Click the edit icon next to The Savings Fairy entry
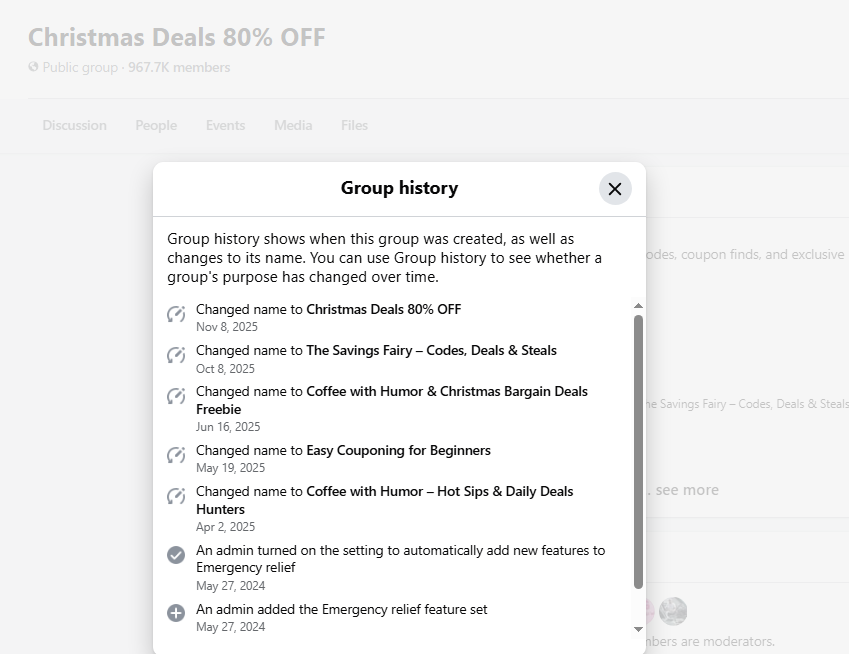The height and width of the screenshot is (654, 849). (x=176, y=356)
